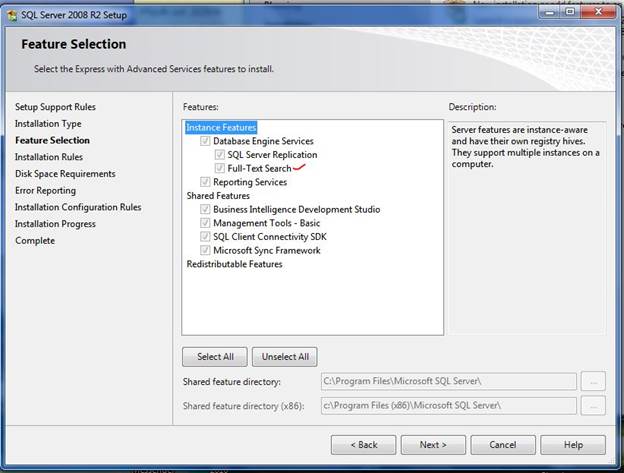Screen dimensions: 624x473
Task: Toggle SQL Client Connectivity SDK checkbox
Action: 205,236
